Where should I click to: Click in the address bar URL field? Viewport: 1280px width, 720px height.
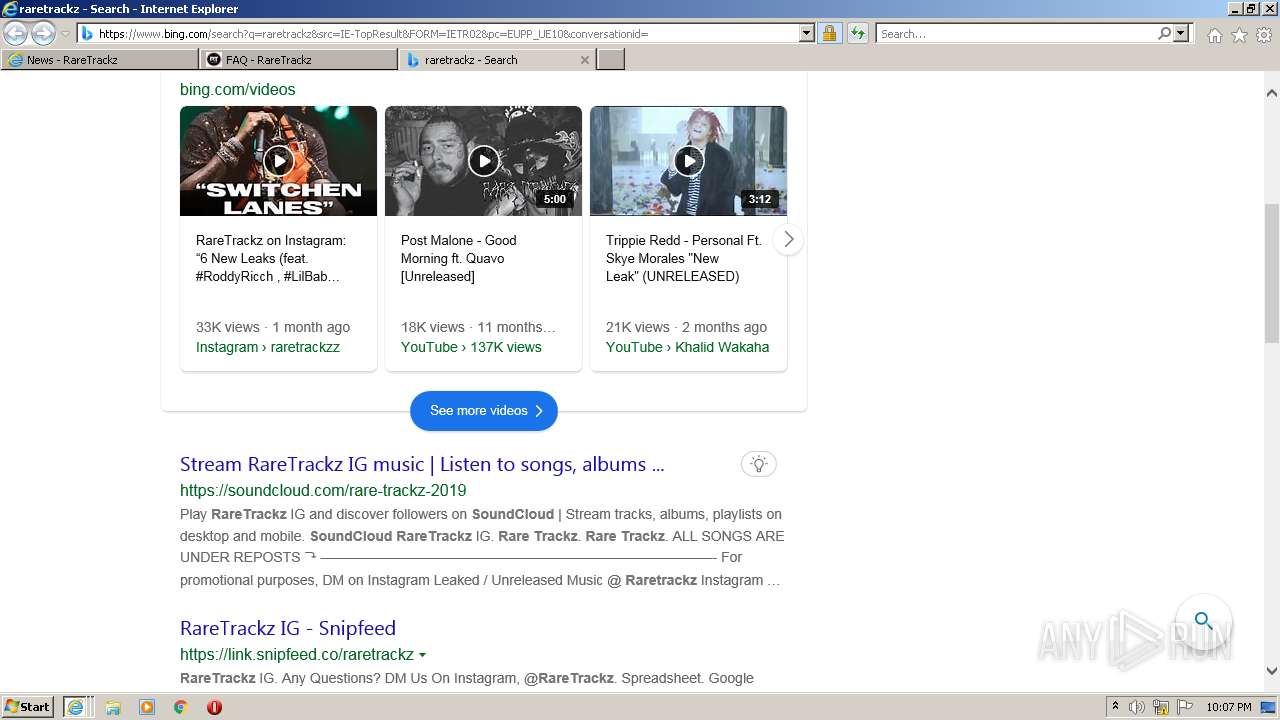[x=447, y=33]
